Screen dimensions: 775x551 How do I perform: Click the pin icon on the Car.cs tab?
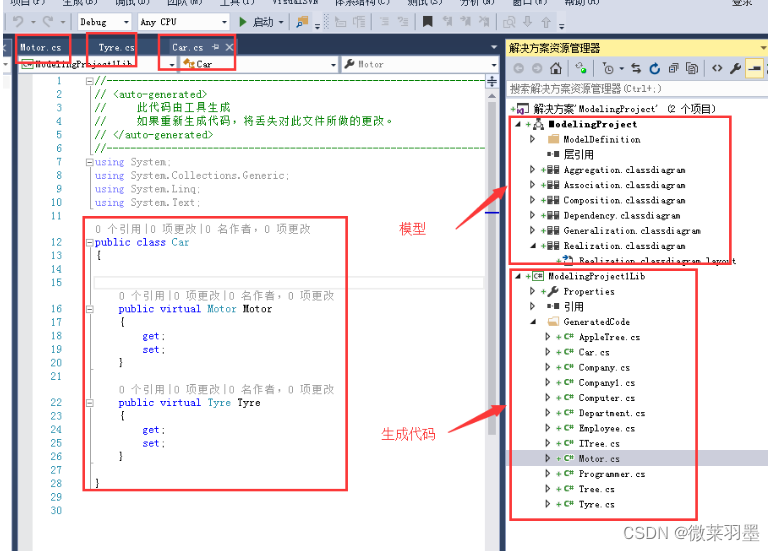click(215, 47)
